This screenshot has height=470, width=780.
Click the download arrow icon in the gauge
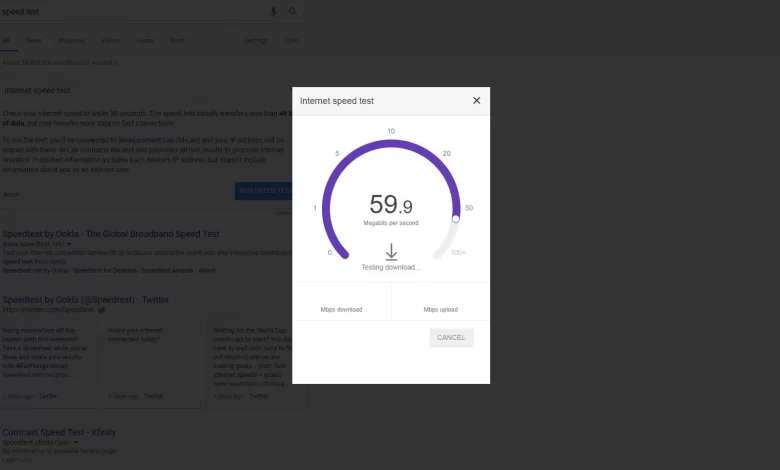tap(391, 252)
